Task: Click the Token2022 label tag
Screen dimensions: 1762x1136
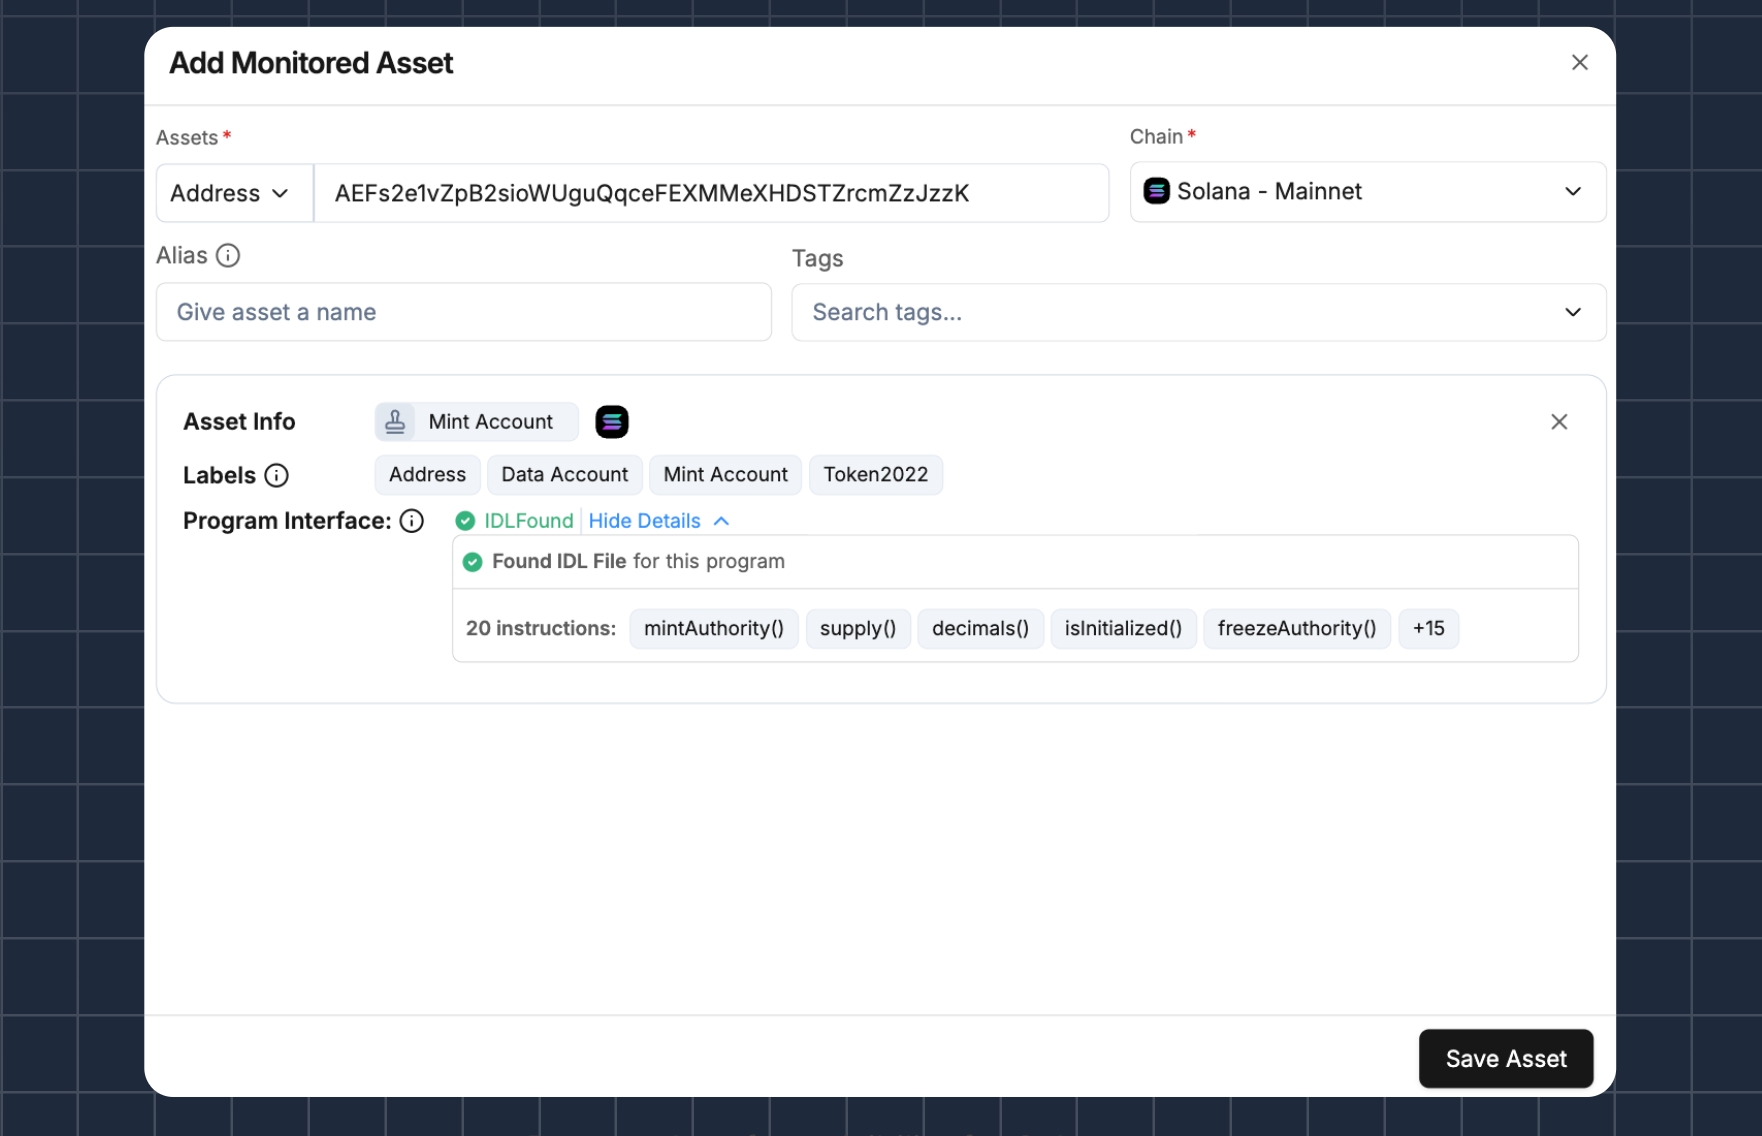Action: 875,475
